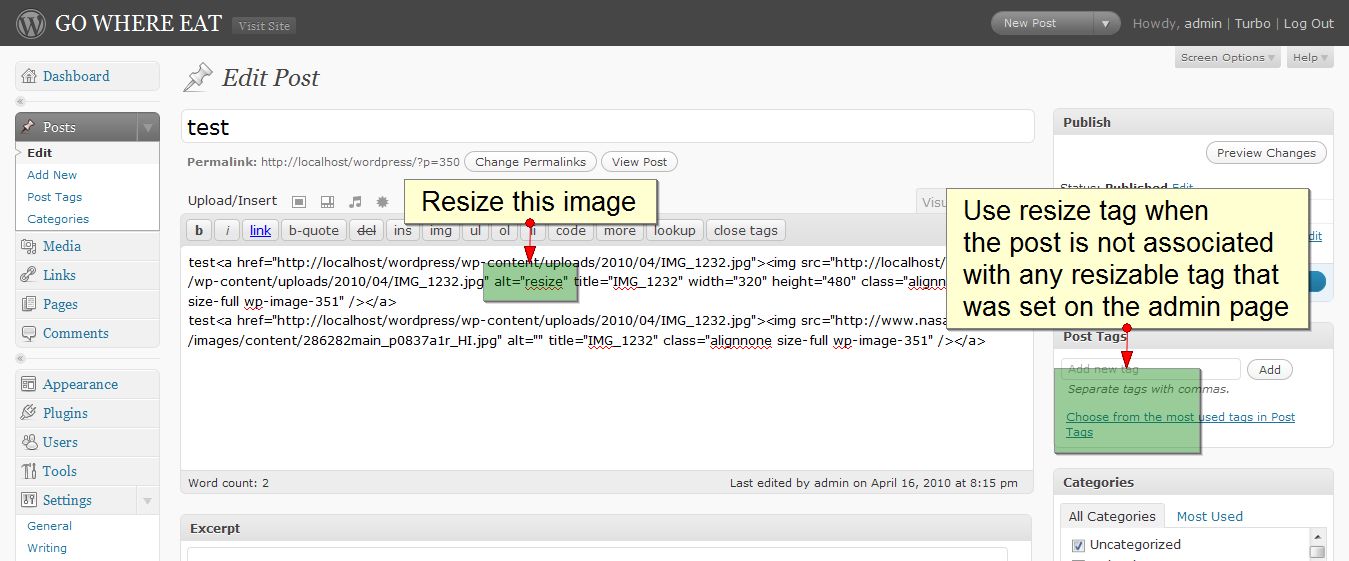Click the admin profile link
This screenshot has height=561, width=1349.
[x=1203, y=23]
